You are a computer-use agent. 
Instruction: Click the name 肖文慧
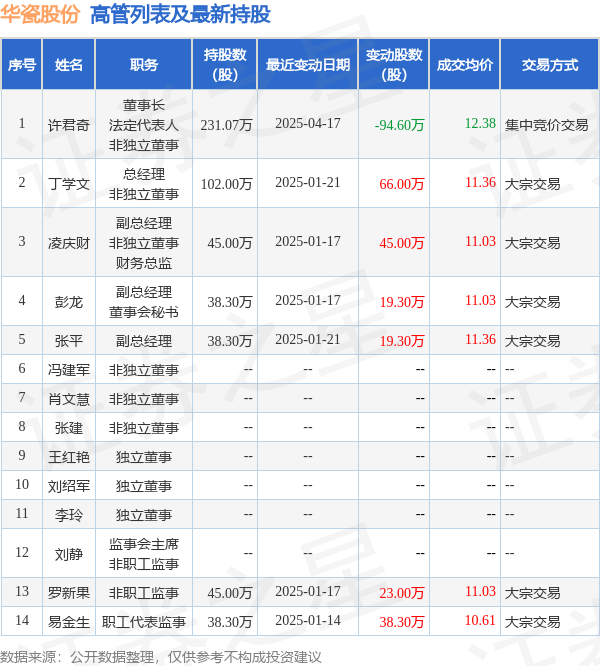tap(69, 399)
